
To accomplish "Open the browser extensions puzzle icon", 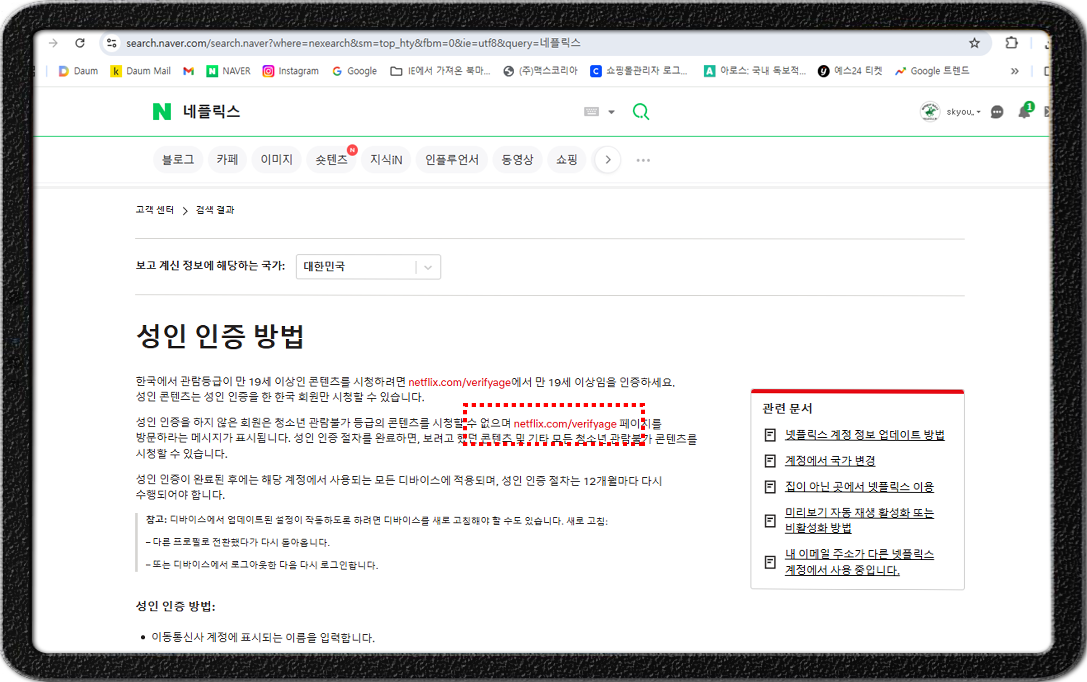I will pos(1011,43).
